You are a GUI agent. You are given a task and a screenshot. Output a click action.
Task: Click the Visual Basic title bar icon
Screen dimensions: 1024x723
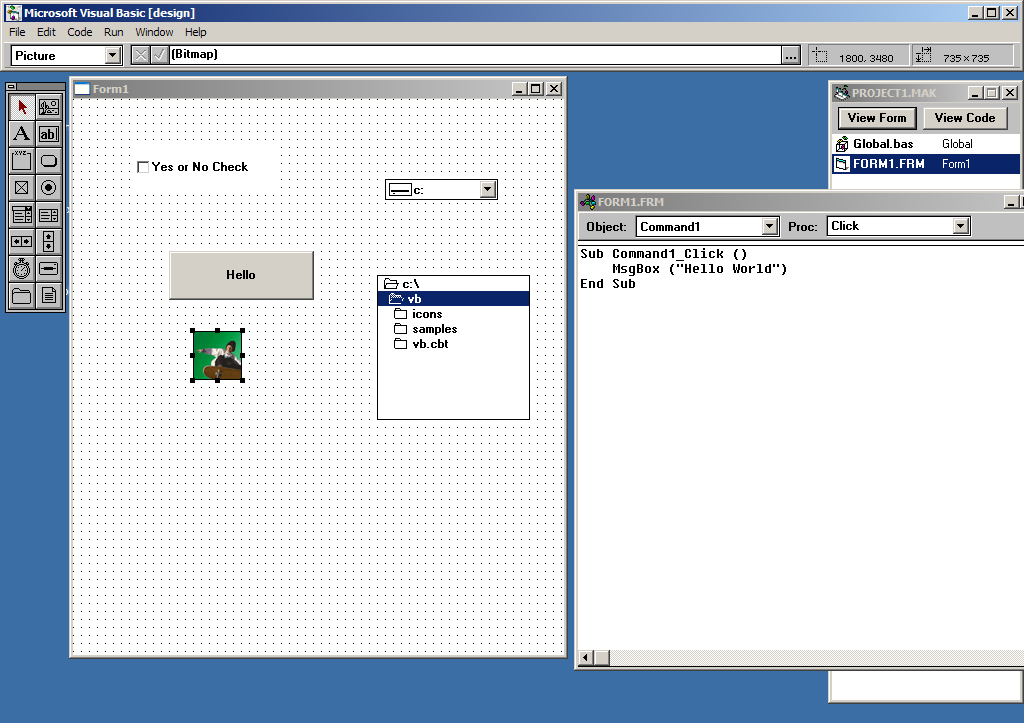[13, 12]
